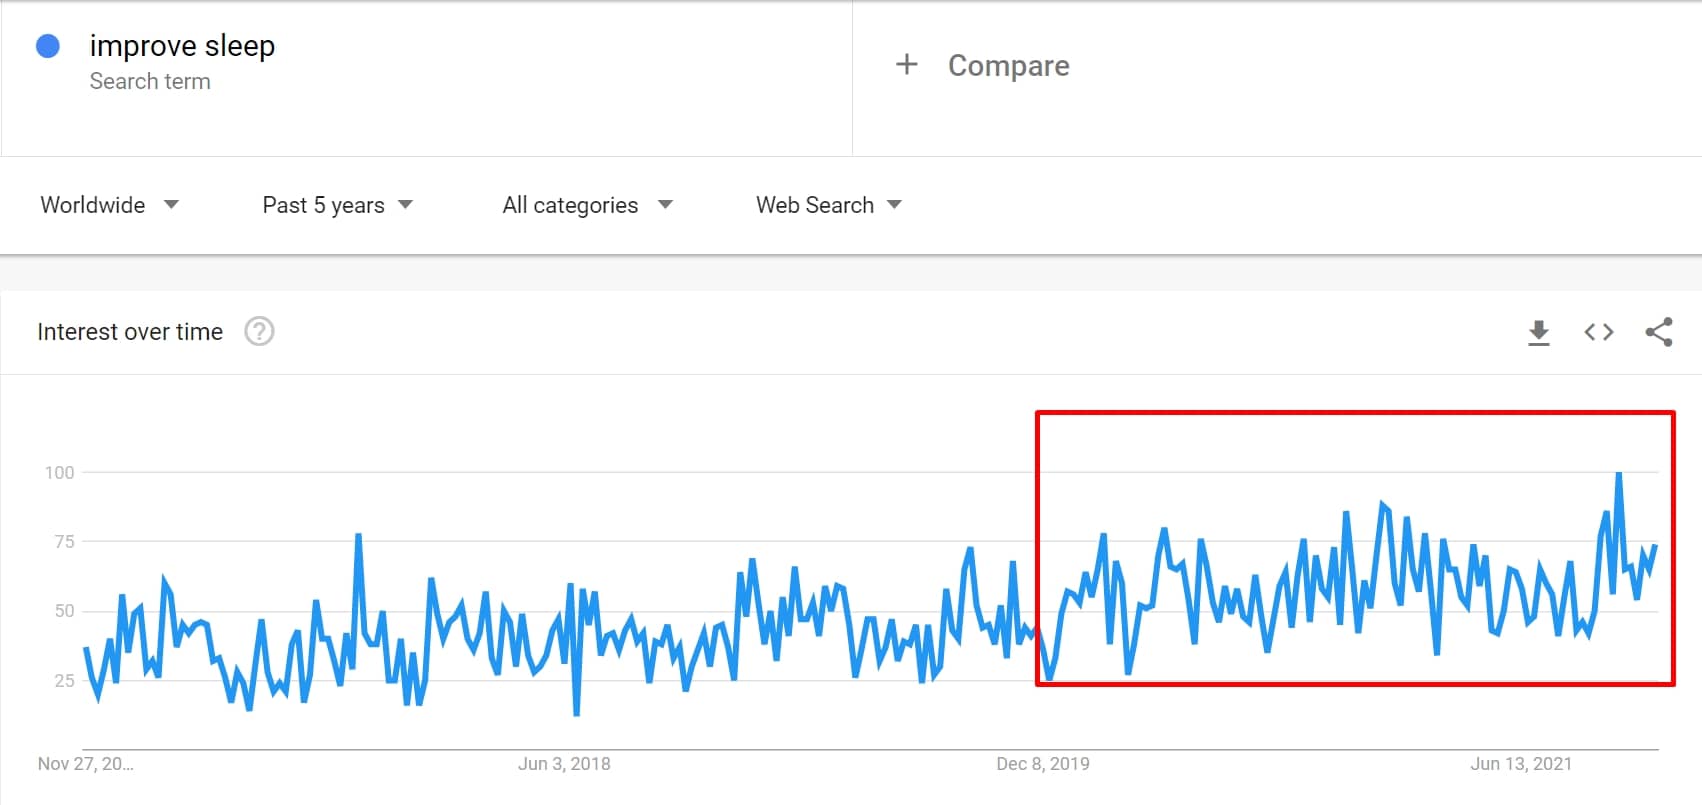Share the interest over time chart
The height and width of the screenshot is (805, 1702).
(1659, 332)
